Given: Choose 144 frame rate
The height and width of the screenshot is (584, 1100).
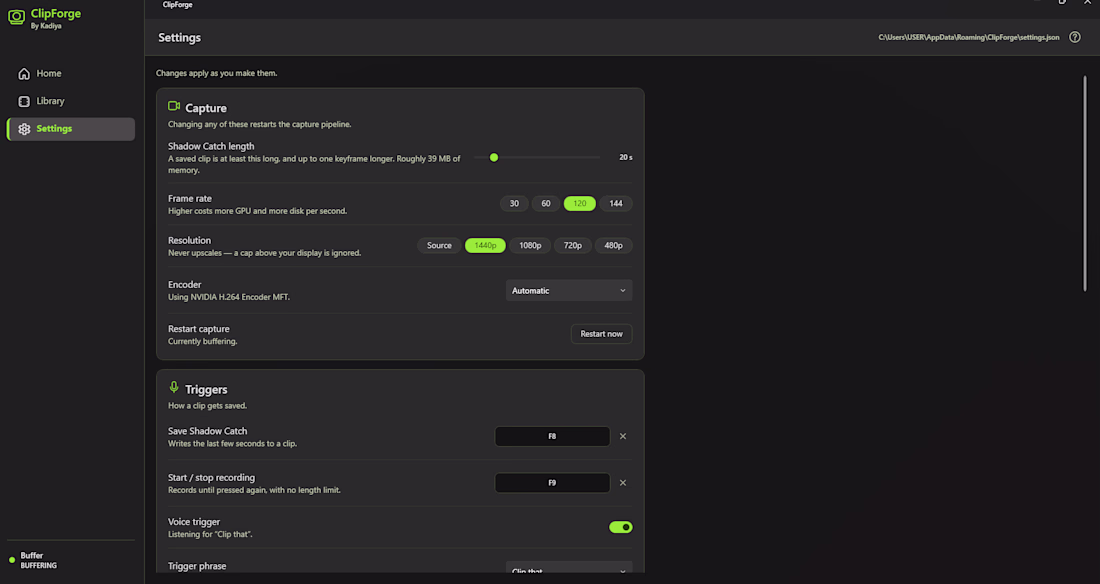Looking at the screenshot, I should tap(616, 204).
